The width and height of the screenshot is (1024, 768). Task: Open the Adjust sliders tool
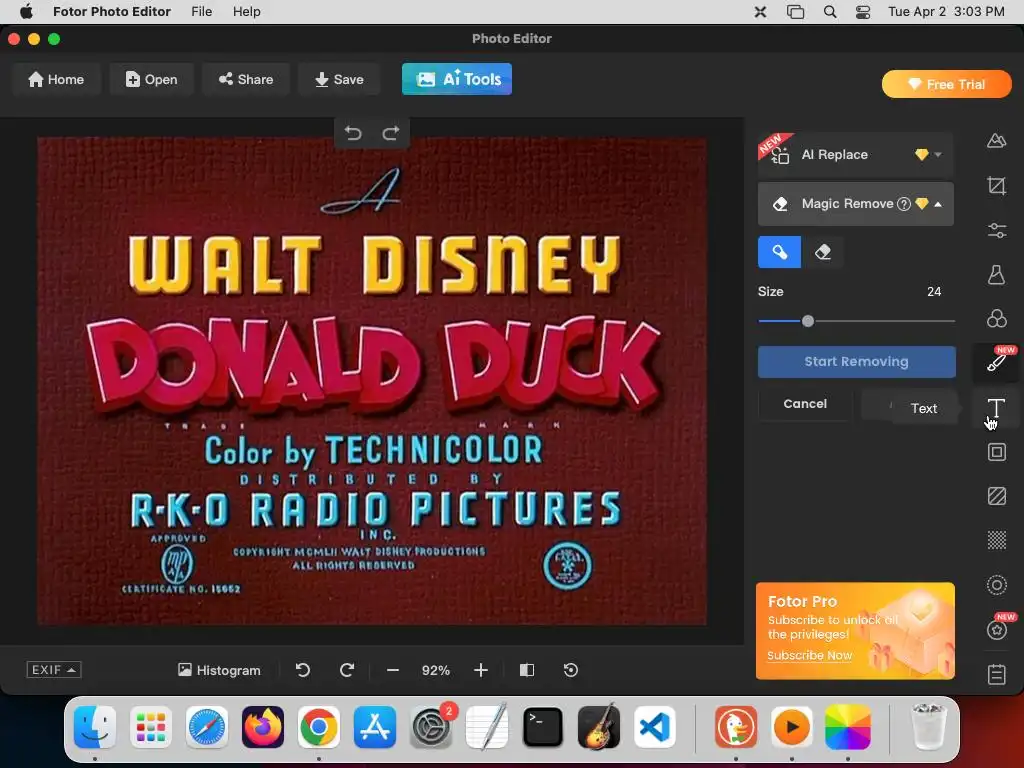[x=996, y=230]
